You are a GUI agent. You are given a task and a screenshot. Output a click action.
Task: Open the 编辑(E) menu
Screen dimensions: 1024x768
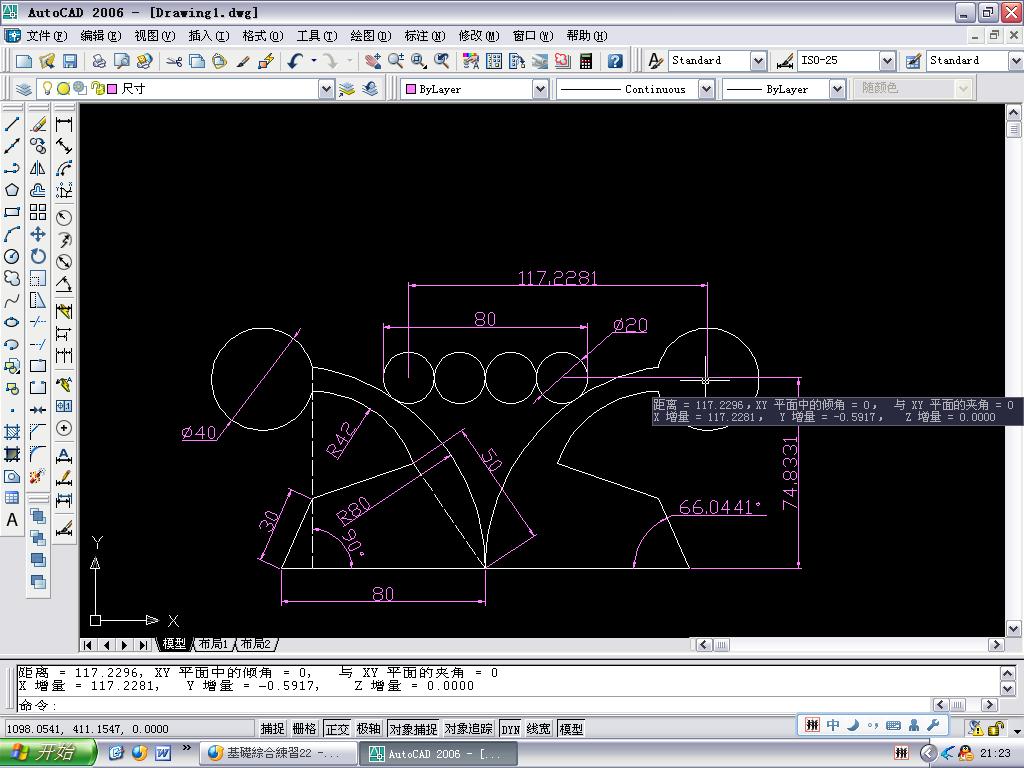101,36
